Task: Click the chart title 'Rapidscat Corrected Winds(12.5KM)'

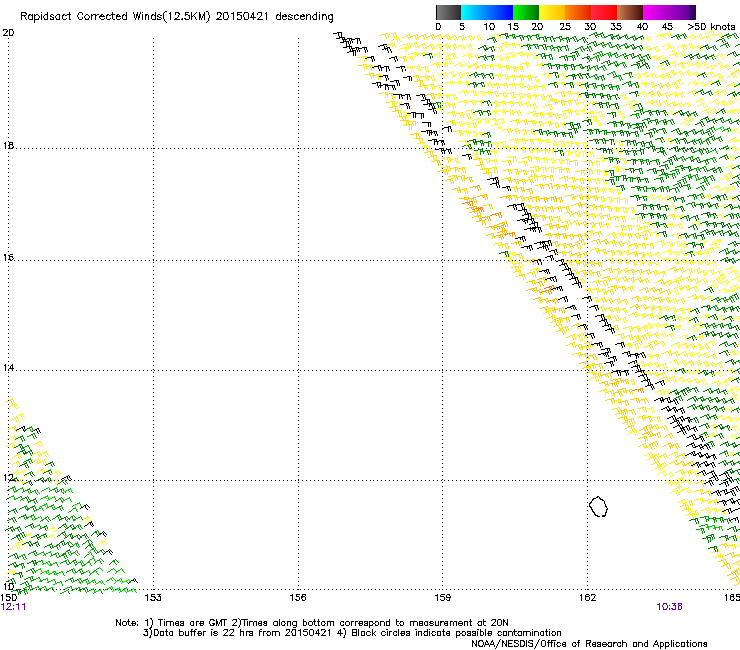Action: [x=115, y=17]
